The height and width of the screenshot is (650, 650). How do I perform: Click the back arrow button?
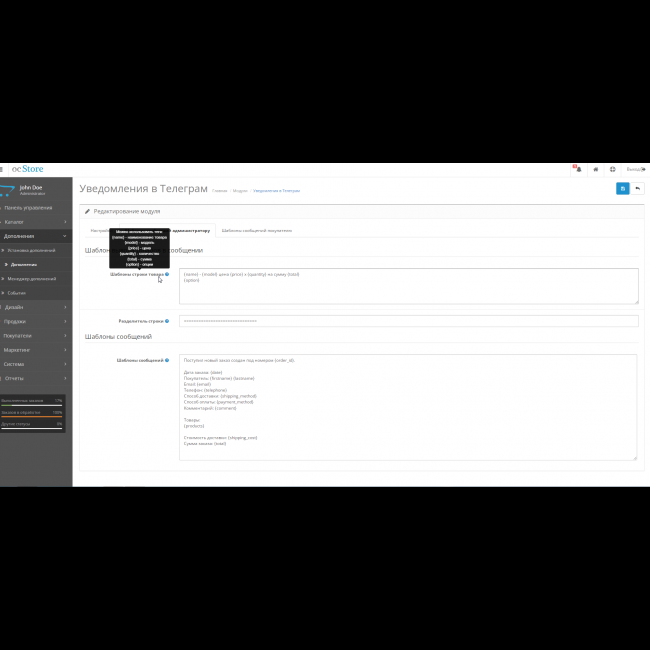coord(638,188)
